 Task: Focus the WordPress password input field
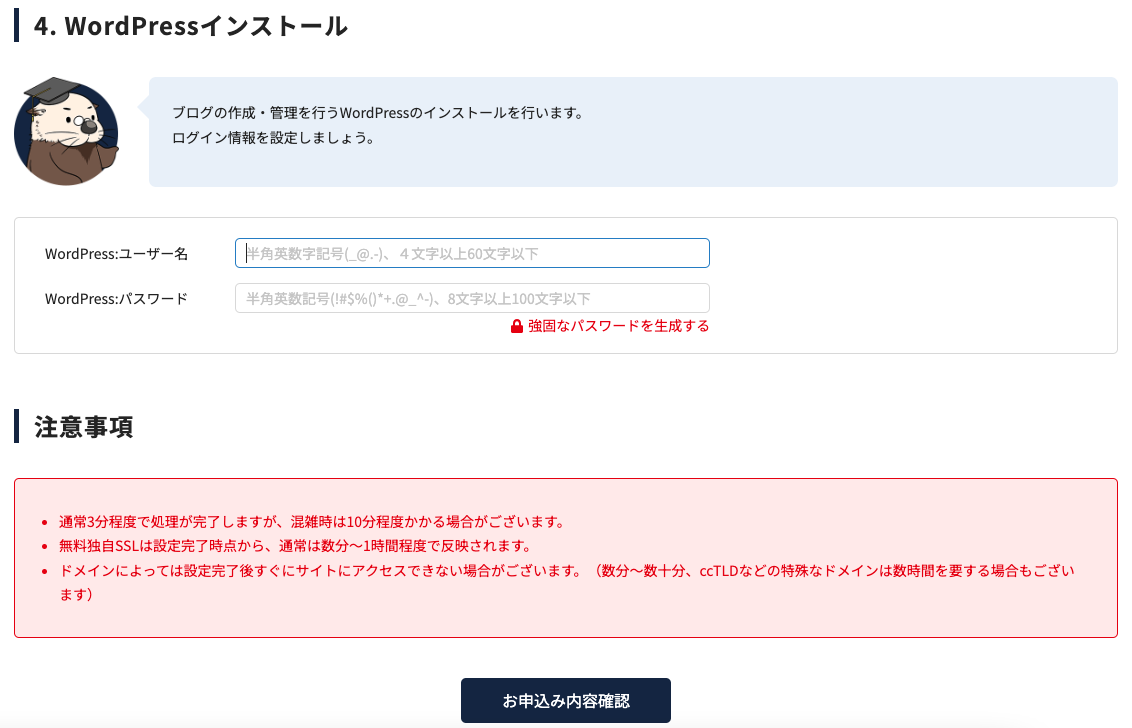(472, 298)
